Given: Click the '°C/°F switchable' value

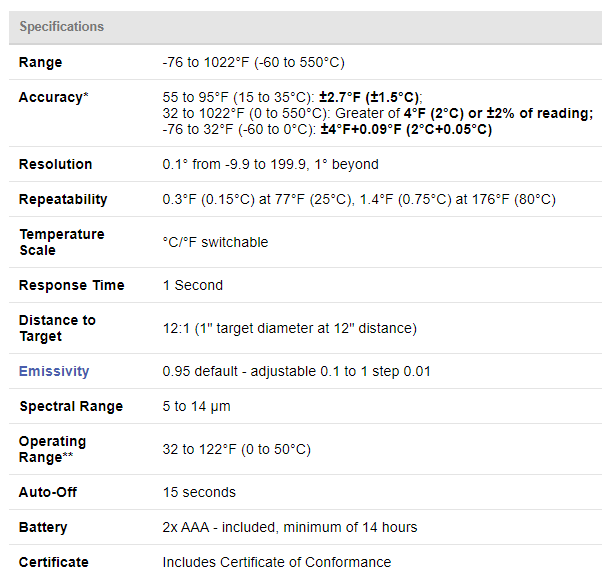Looking at the screenshot, I should point(215,242).
